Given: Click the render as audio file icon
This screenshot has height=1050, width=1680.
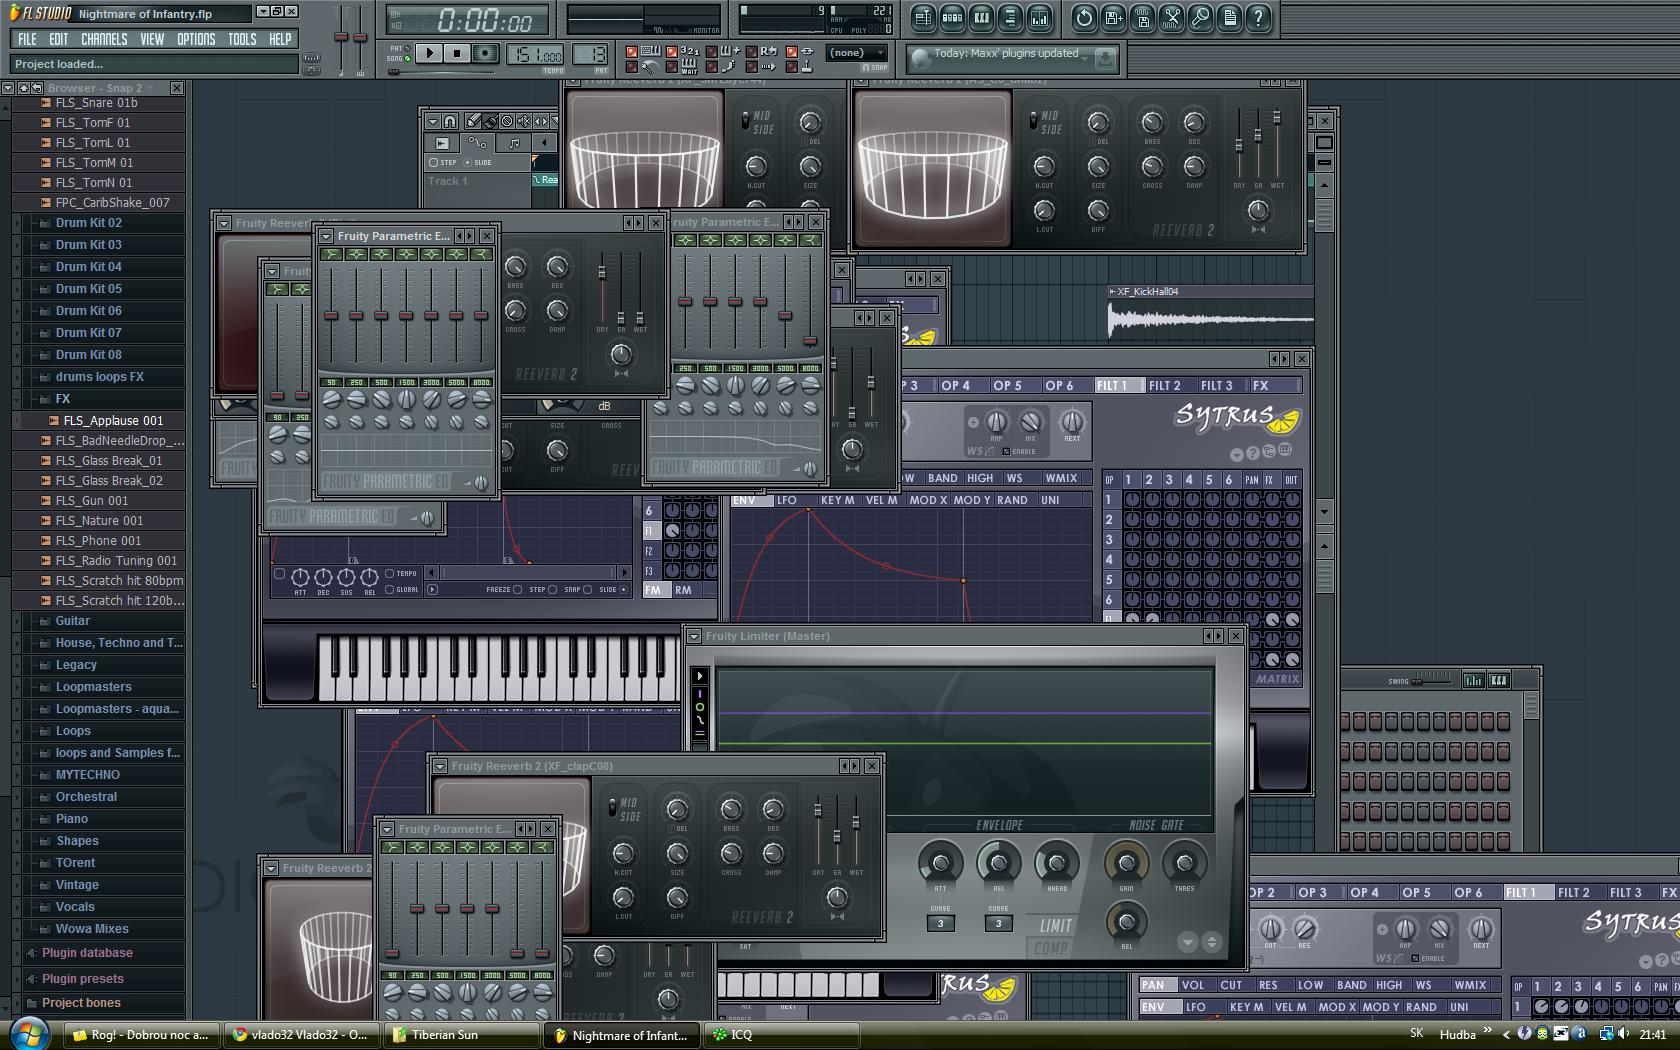Looking at the screenshot, I should (1142, 18).
